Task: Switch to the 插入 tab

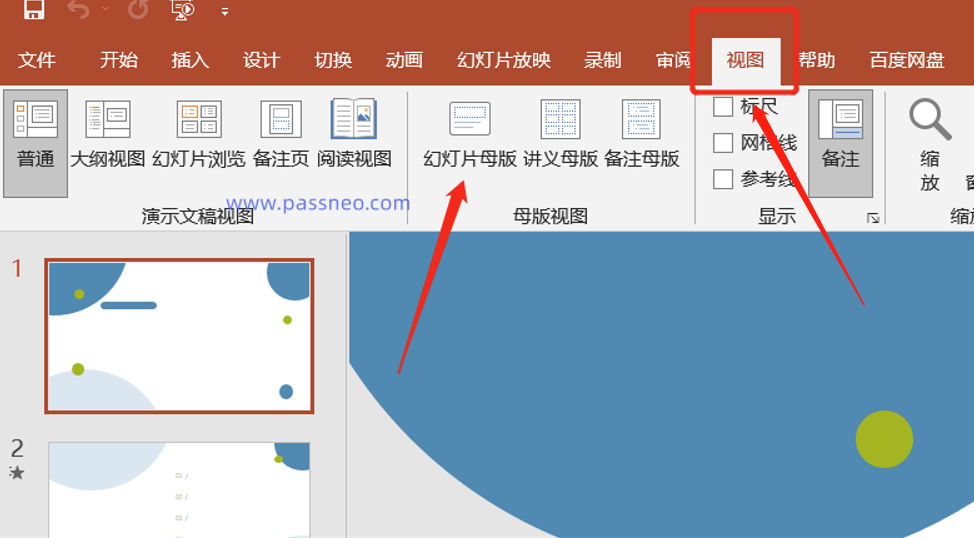Action: pos(190,60)
